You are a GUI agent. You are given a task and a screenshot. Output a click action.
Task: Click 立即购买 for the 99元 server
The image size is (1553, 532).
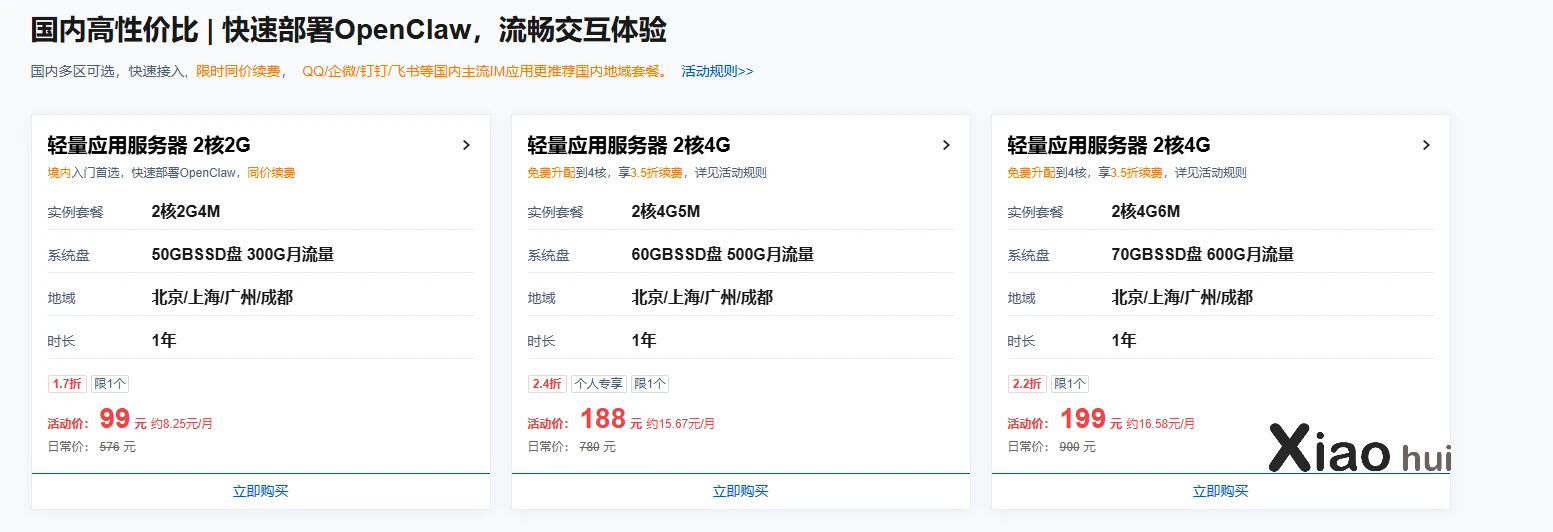pyautogui.click(x=260, y=491)
